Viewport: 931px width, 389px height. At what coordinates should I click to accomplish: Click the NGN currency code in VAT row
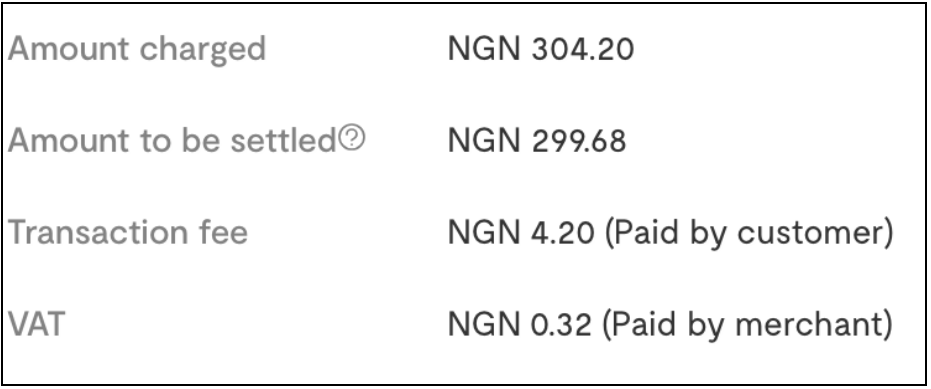484,324
